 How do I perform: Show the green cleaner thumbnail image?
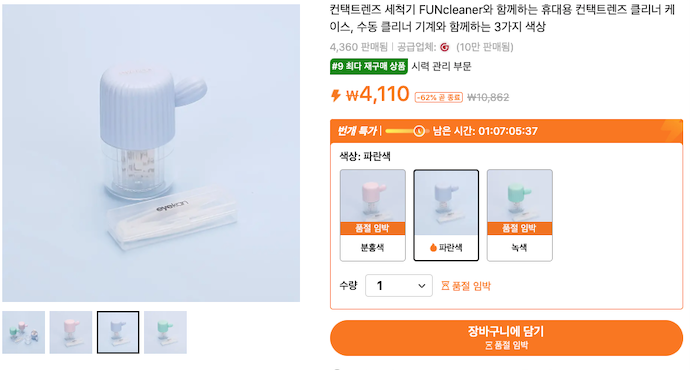(165, 332)
